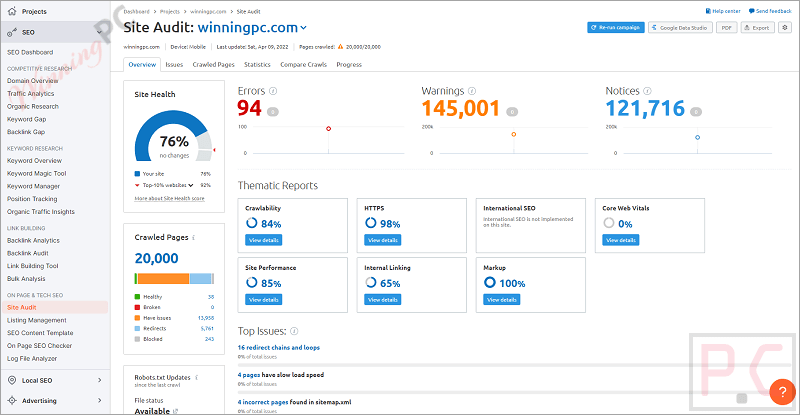Click the Errors info icon
The height and width of the screenshot is (415, 800).
[273, 91]
